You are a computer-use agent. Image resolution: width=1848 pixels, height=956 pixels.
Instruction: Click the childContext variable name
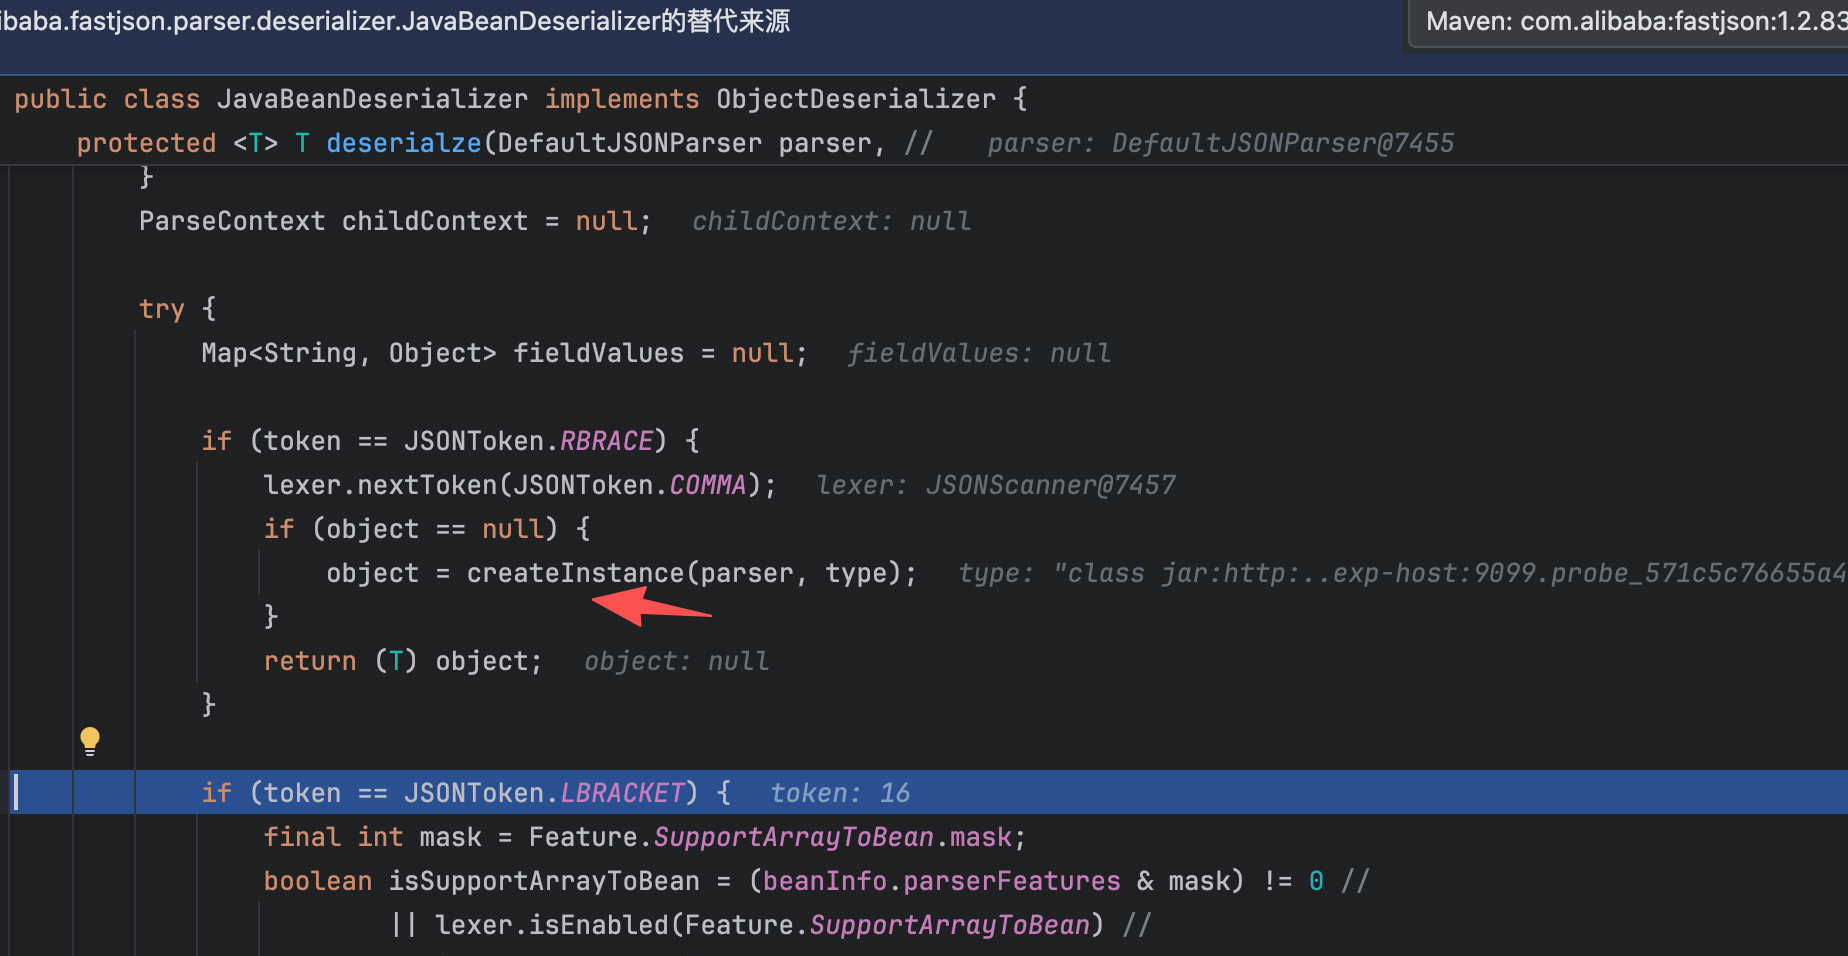click(x=435, y=221)
